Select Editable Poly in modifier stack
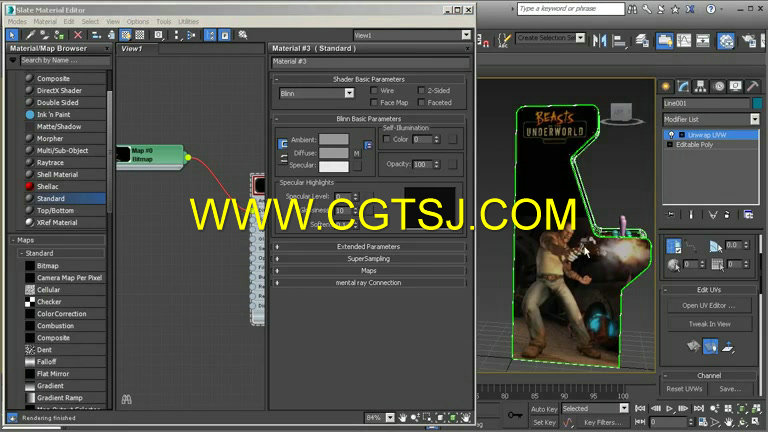The image size is (768, 432). 695,144
